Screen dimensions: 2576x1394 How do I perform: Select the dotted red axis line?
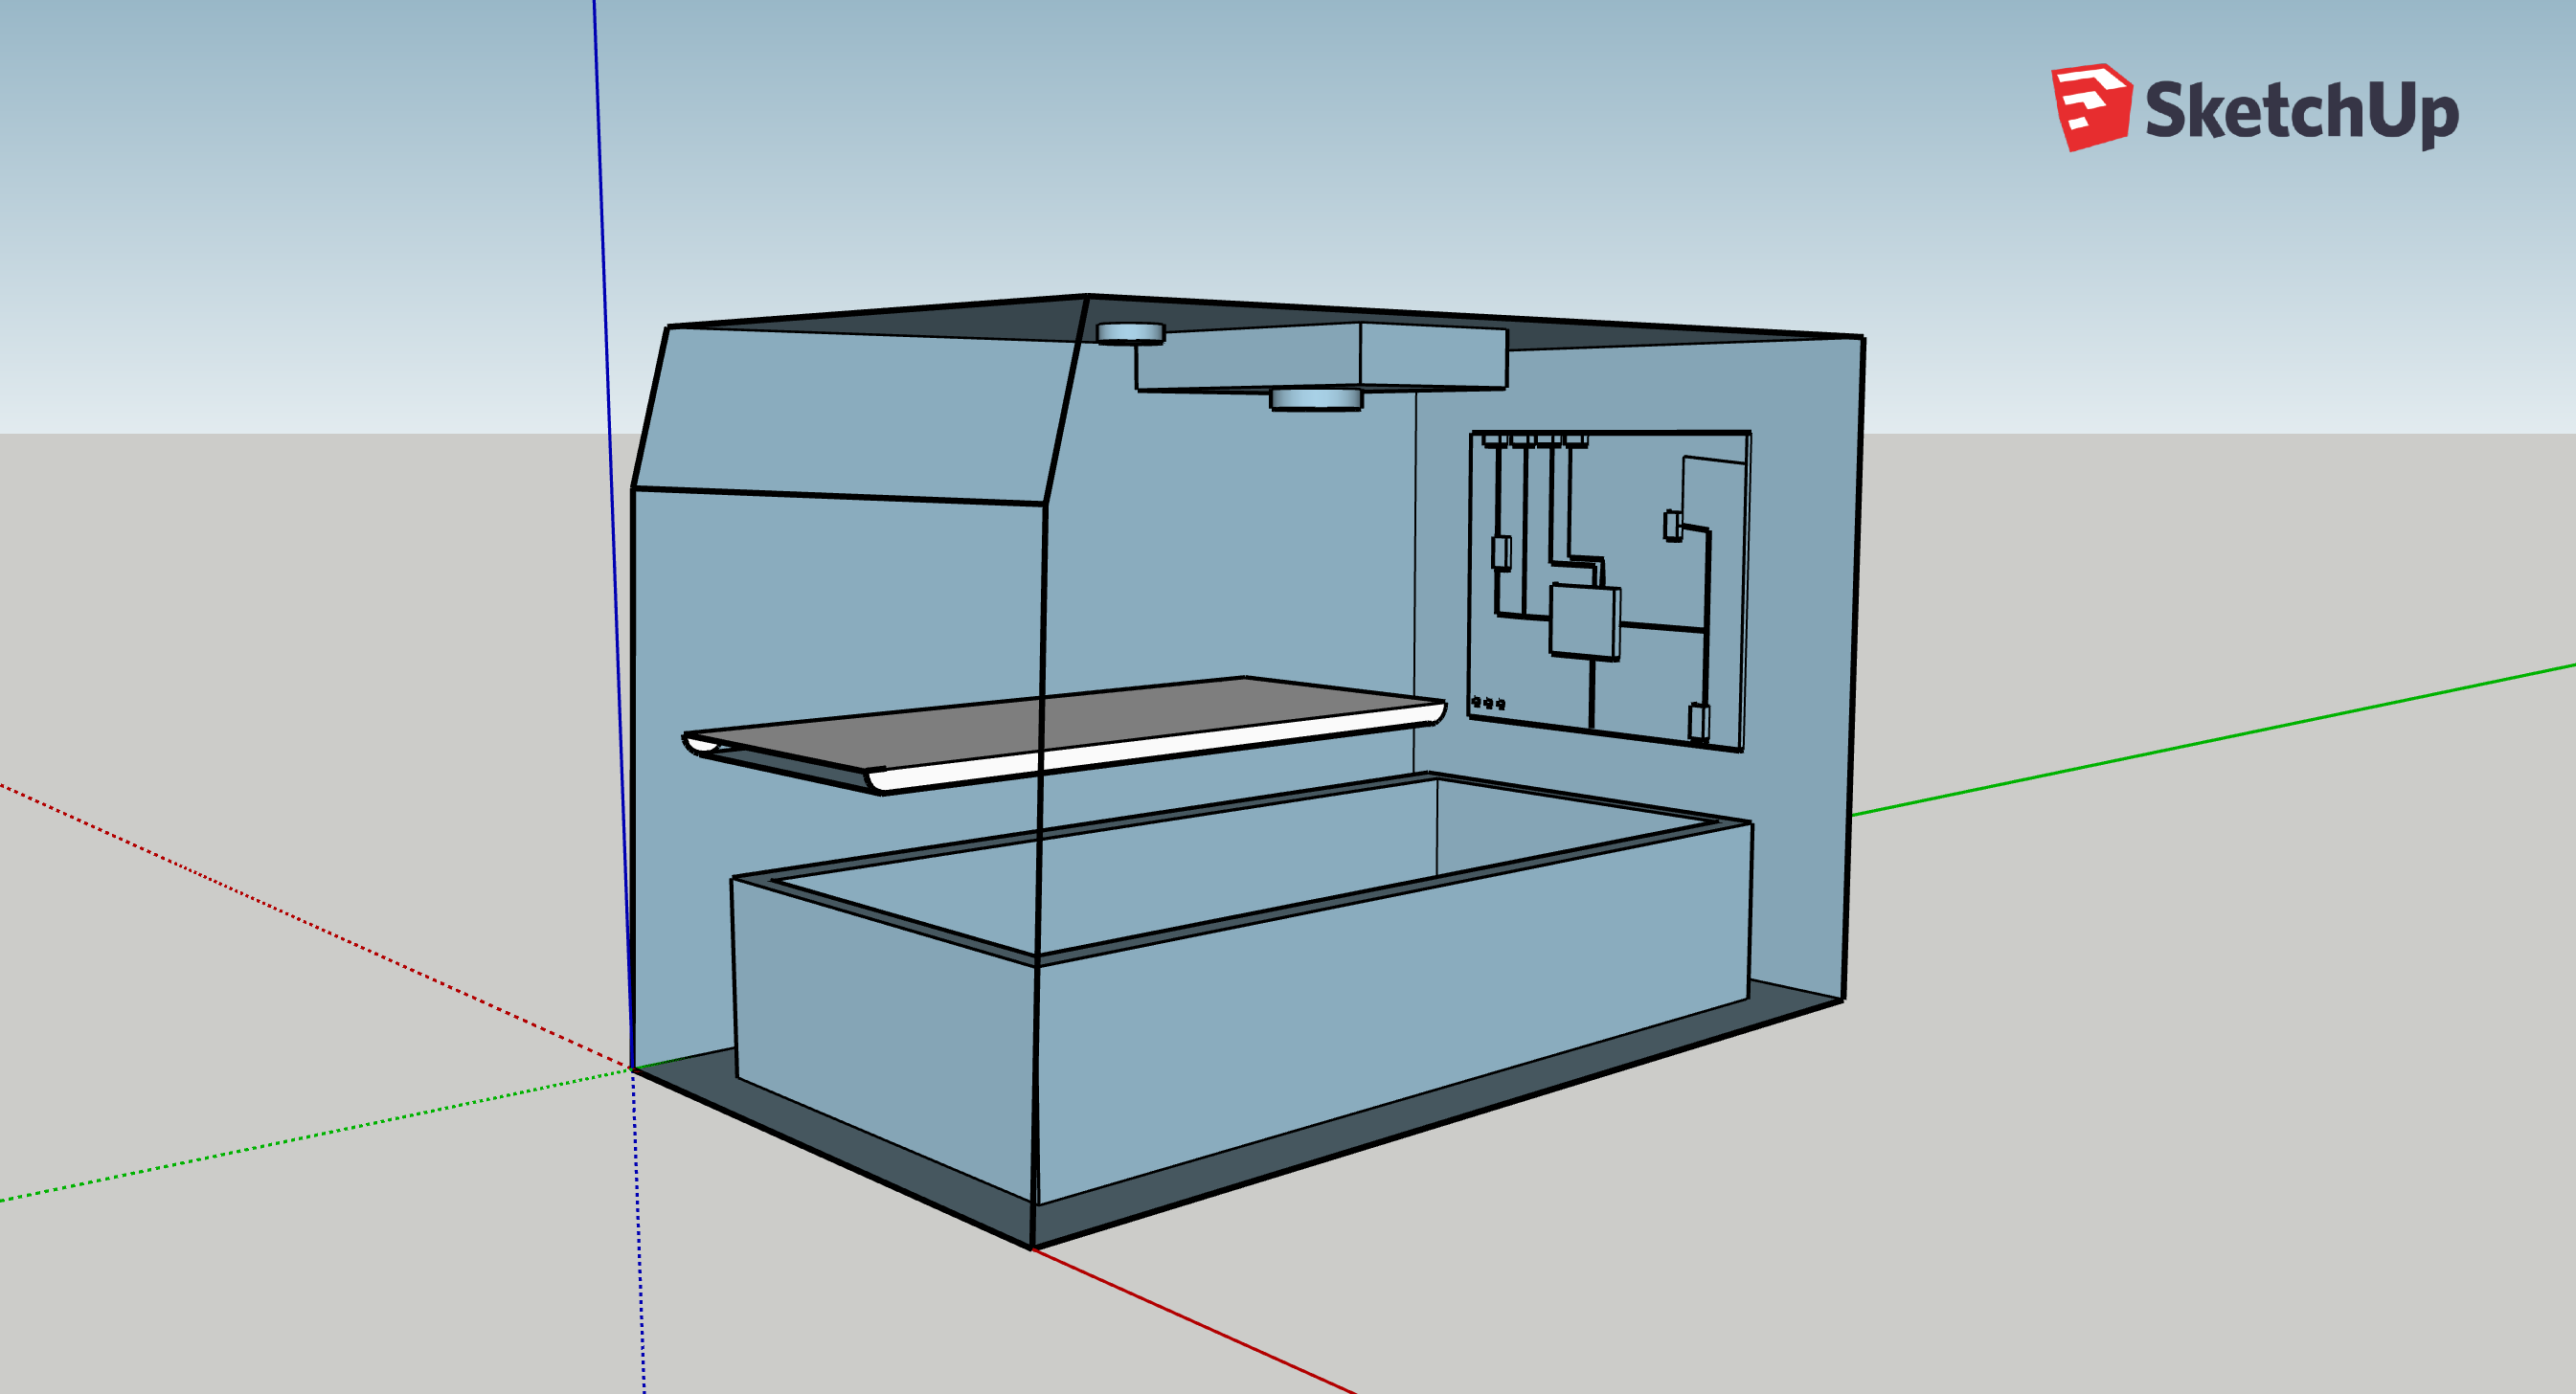[x=315, y=927]
